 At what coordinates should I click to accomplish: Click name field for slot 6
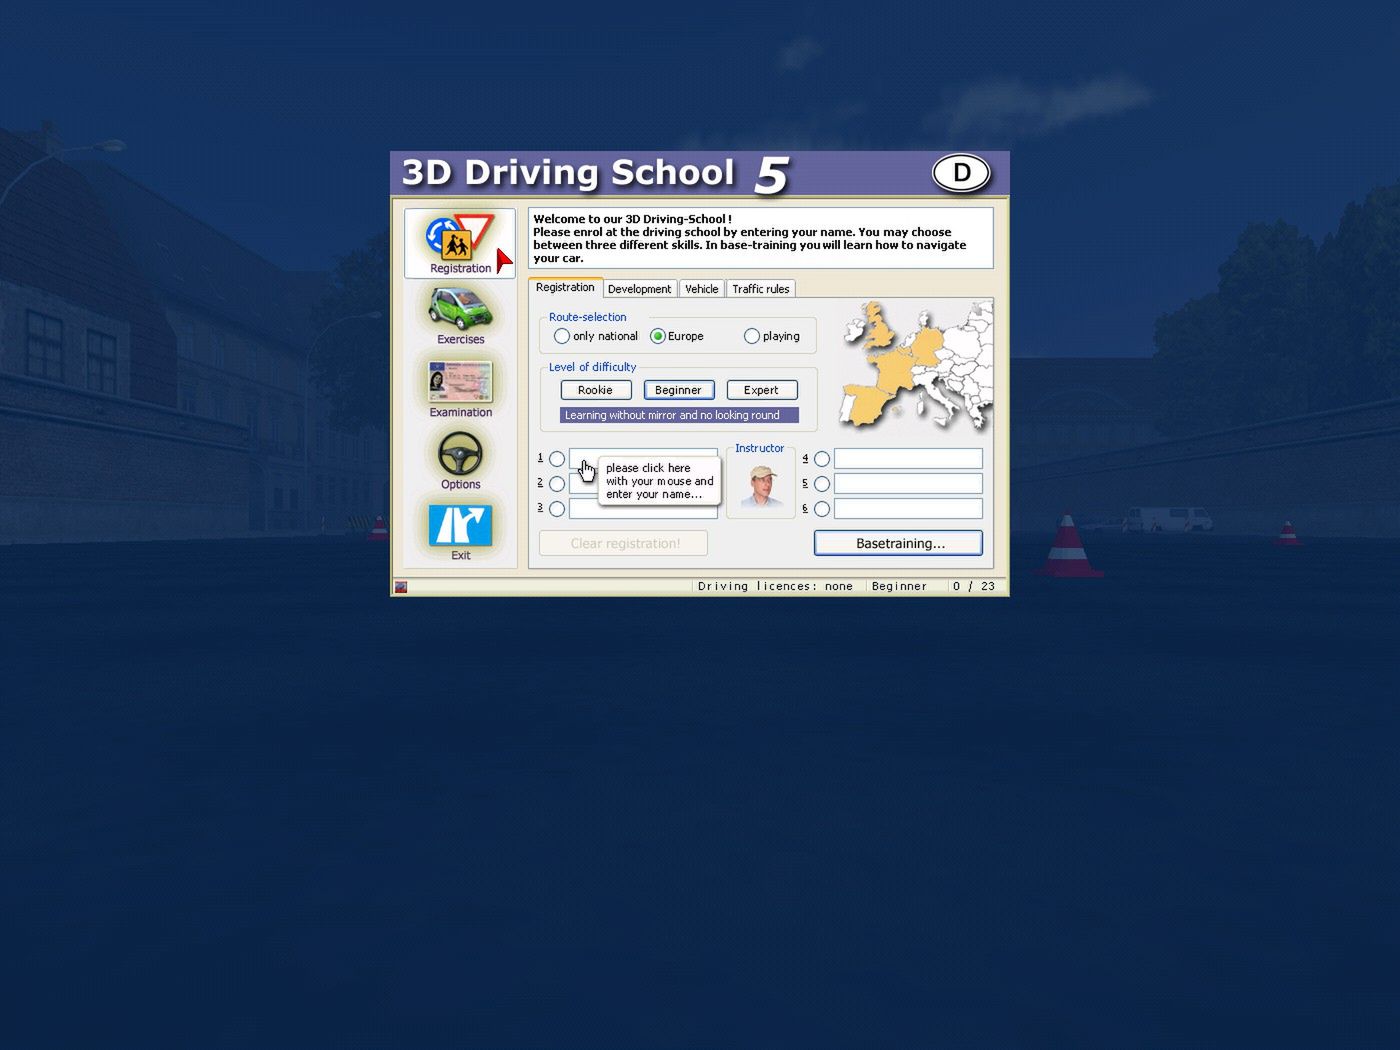click(x=908, y=509)
